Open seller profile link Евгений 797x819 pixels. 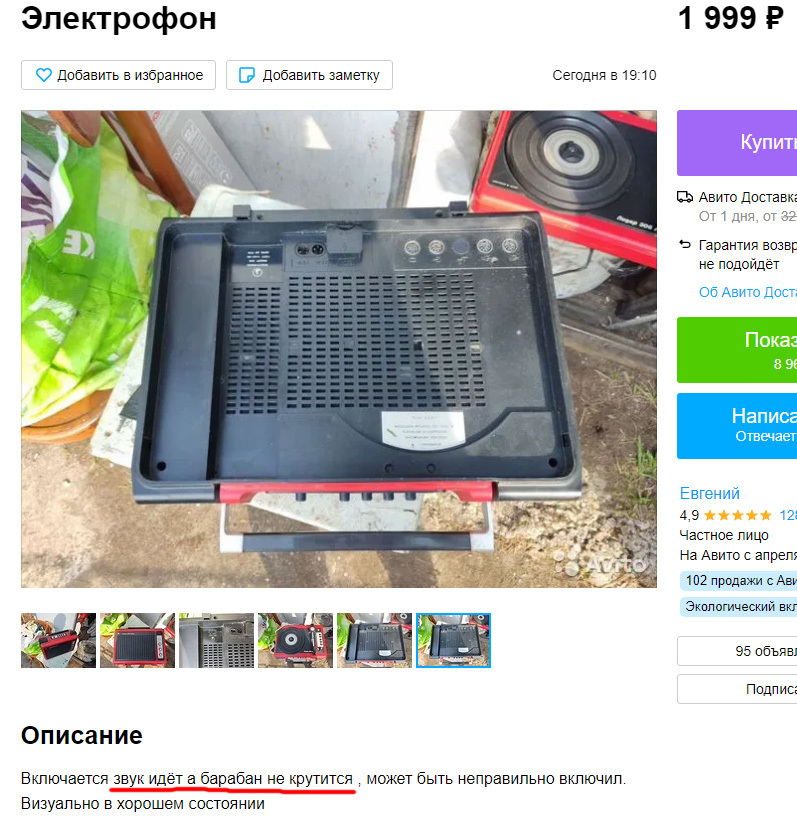709,493
